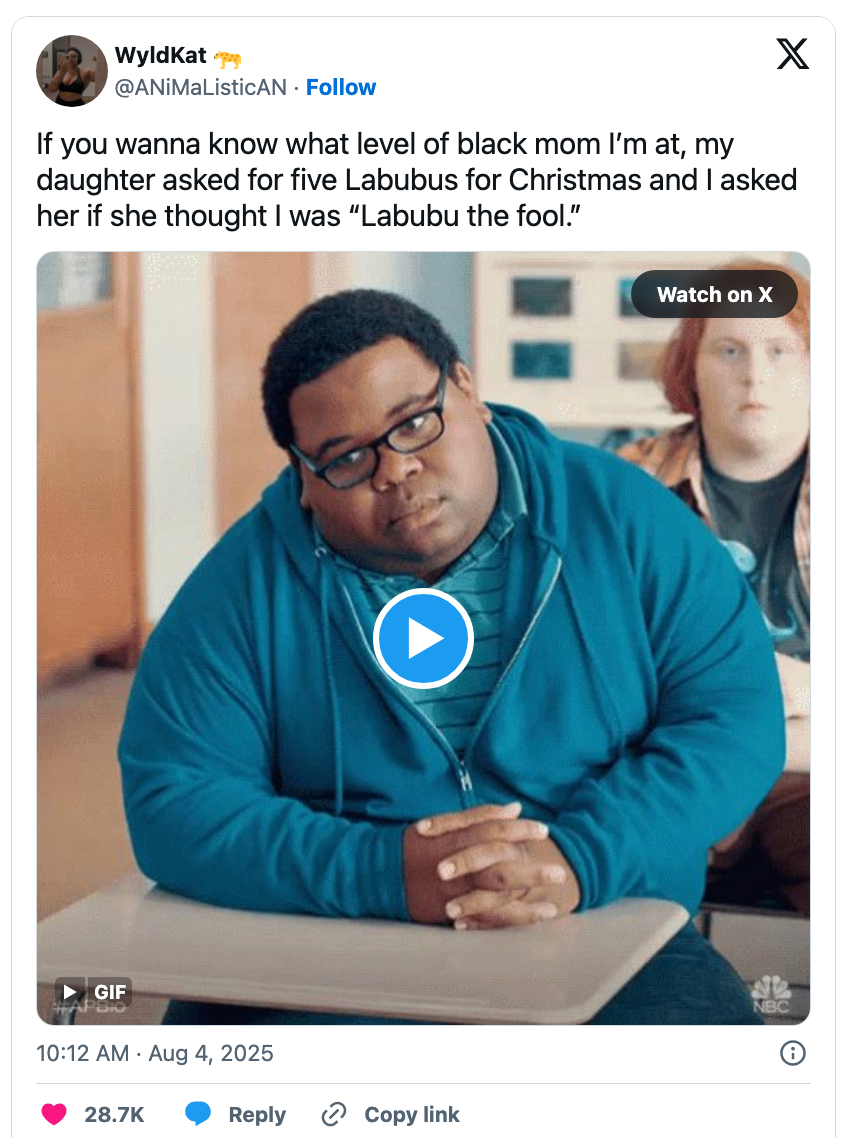Open WyldKat's profile avatar
The width and height of the screenshot is (850, 1138).
72,71
